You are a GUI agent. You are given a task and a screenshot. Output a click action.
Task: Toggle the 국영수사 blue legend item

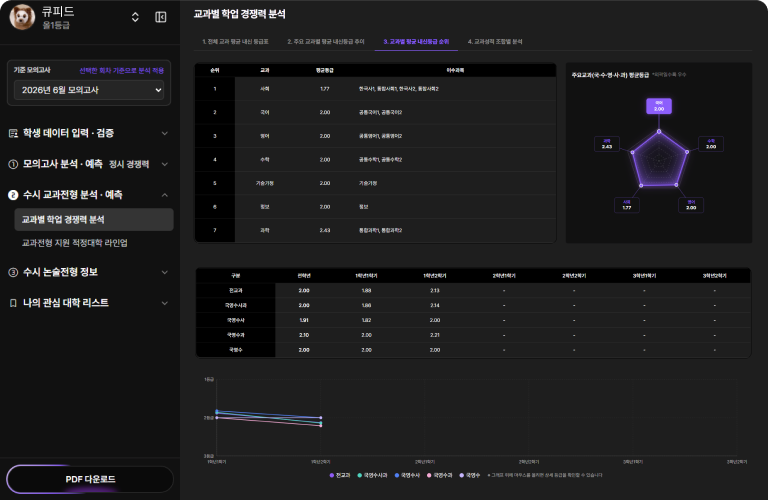(x=407, y=475)
